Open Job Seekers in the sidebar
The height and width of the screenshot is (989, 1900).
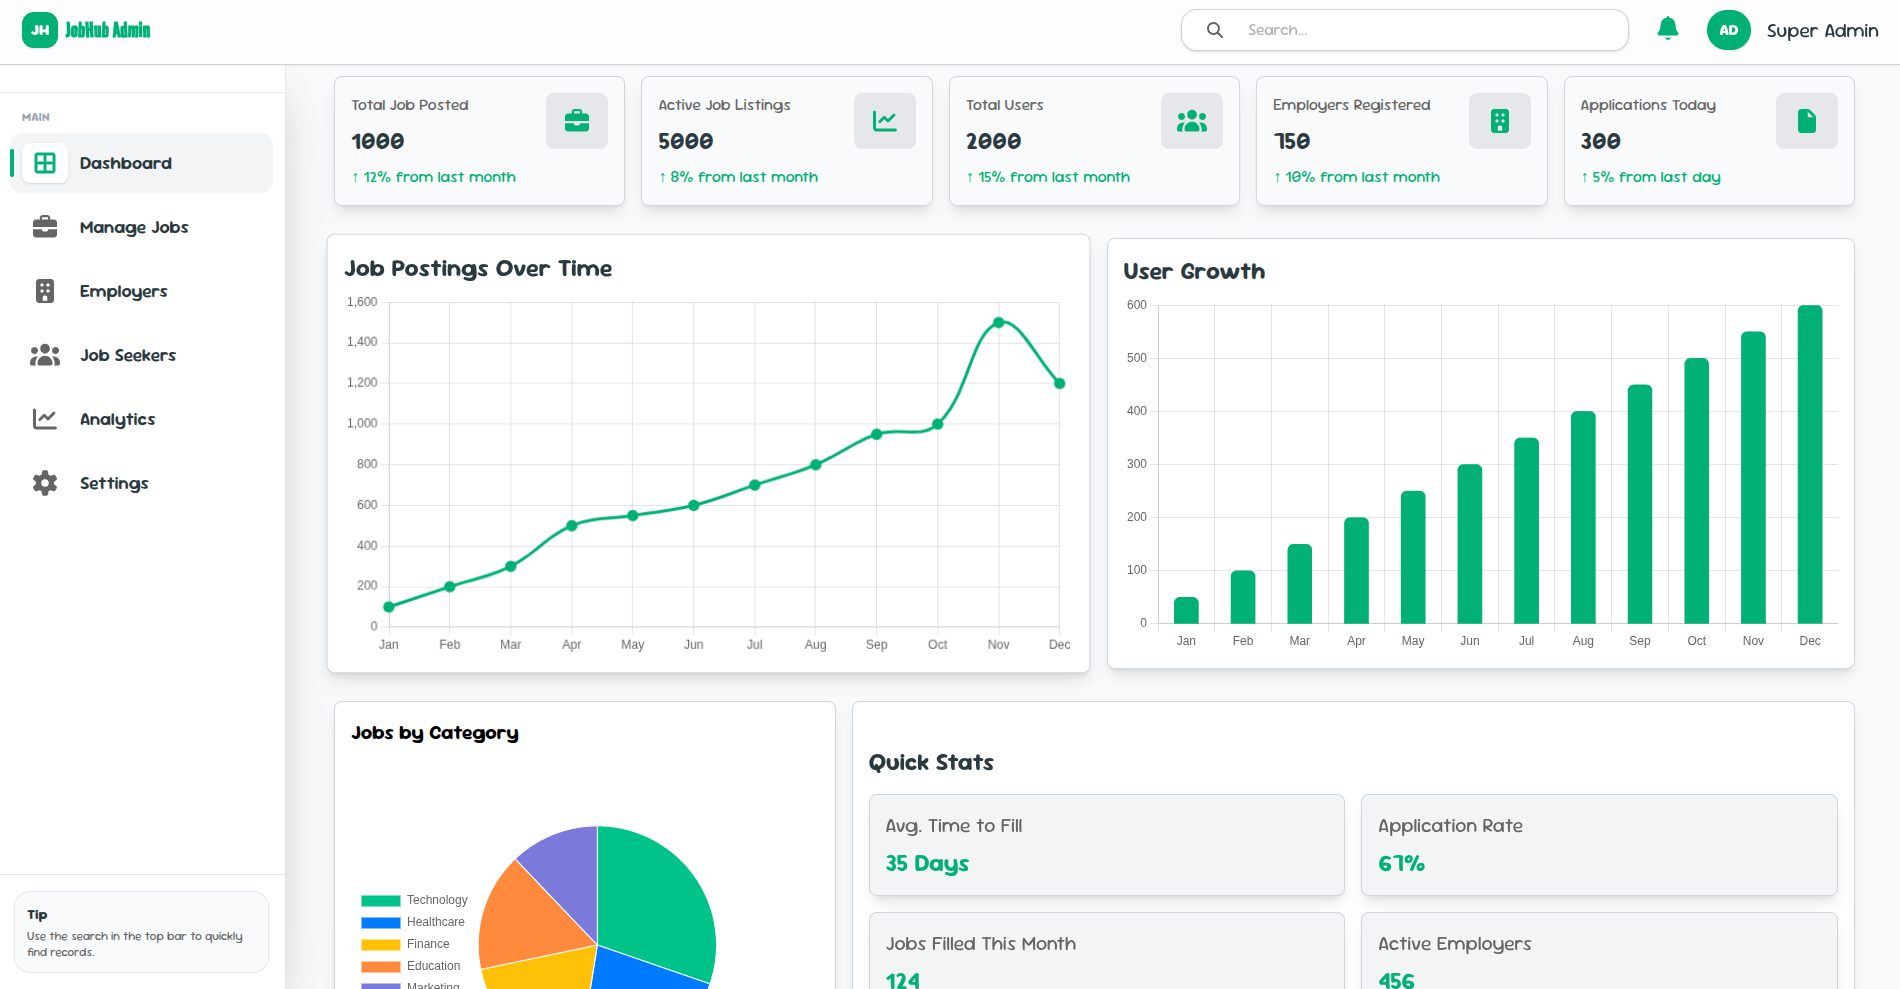coord(128,355)
